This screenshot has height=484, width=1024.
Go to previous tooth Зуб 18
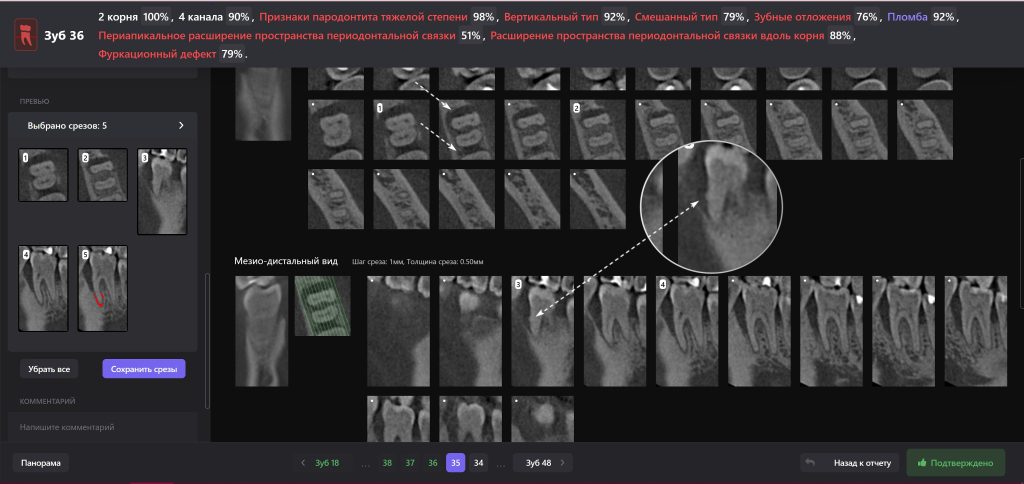coord(320,463)
